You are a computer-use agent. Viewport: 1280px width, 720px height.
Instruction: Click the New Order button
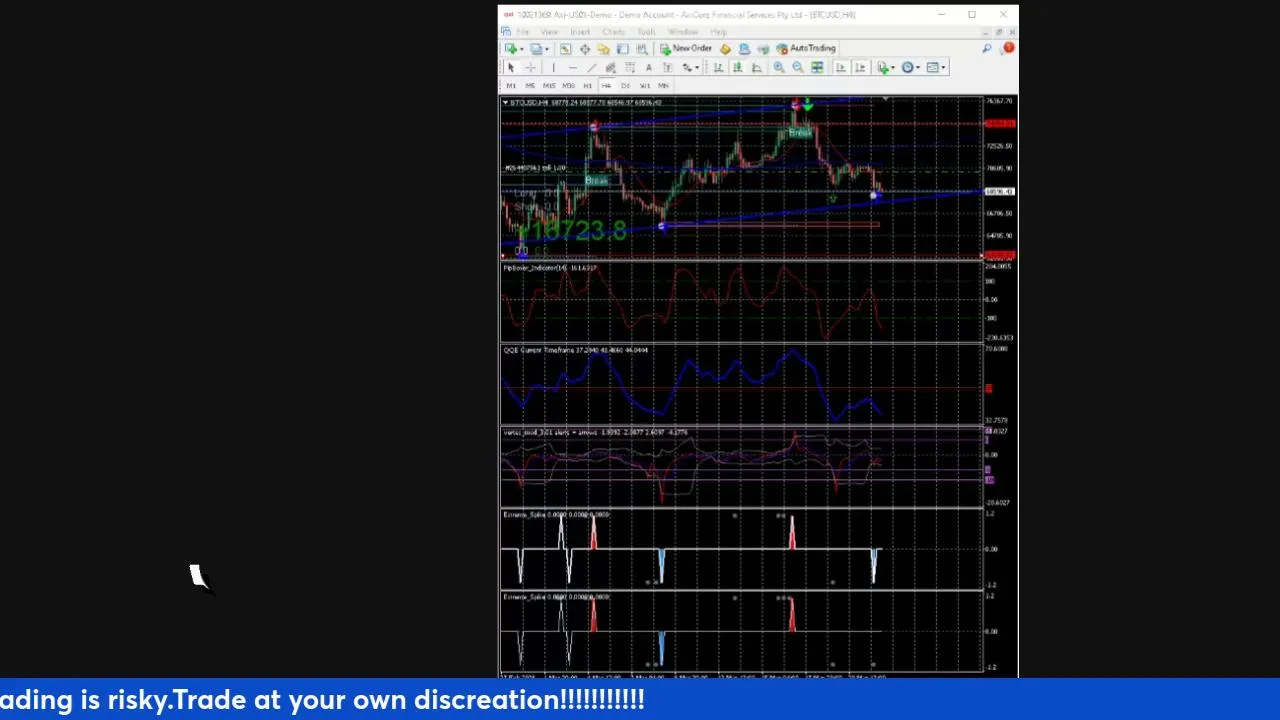(686, 49)
